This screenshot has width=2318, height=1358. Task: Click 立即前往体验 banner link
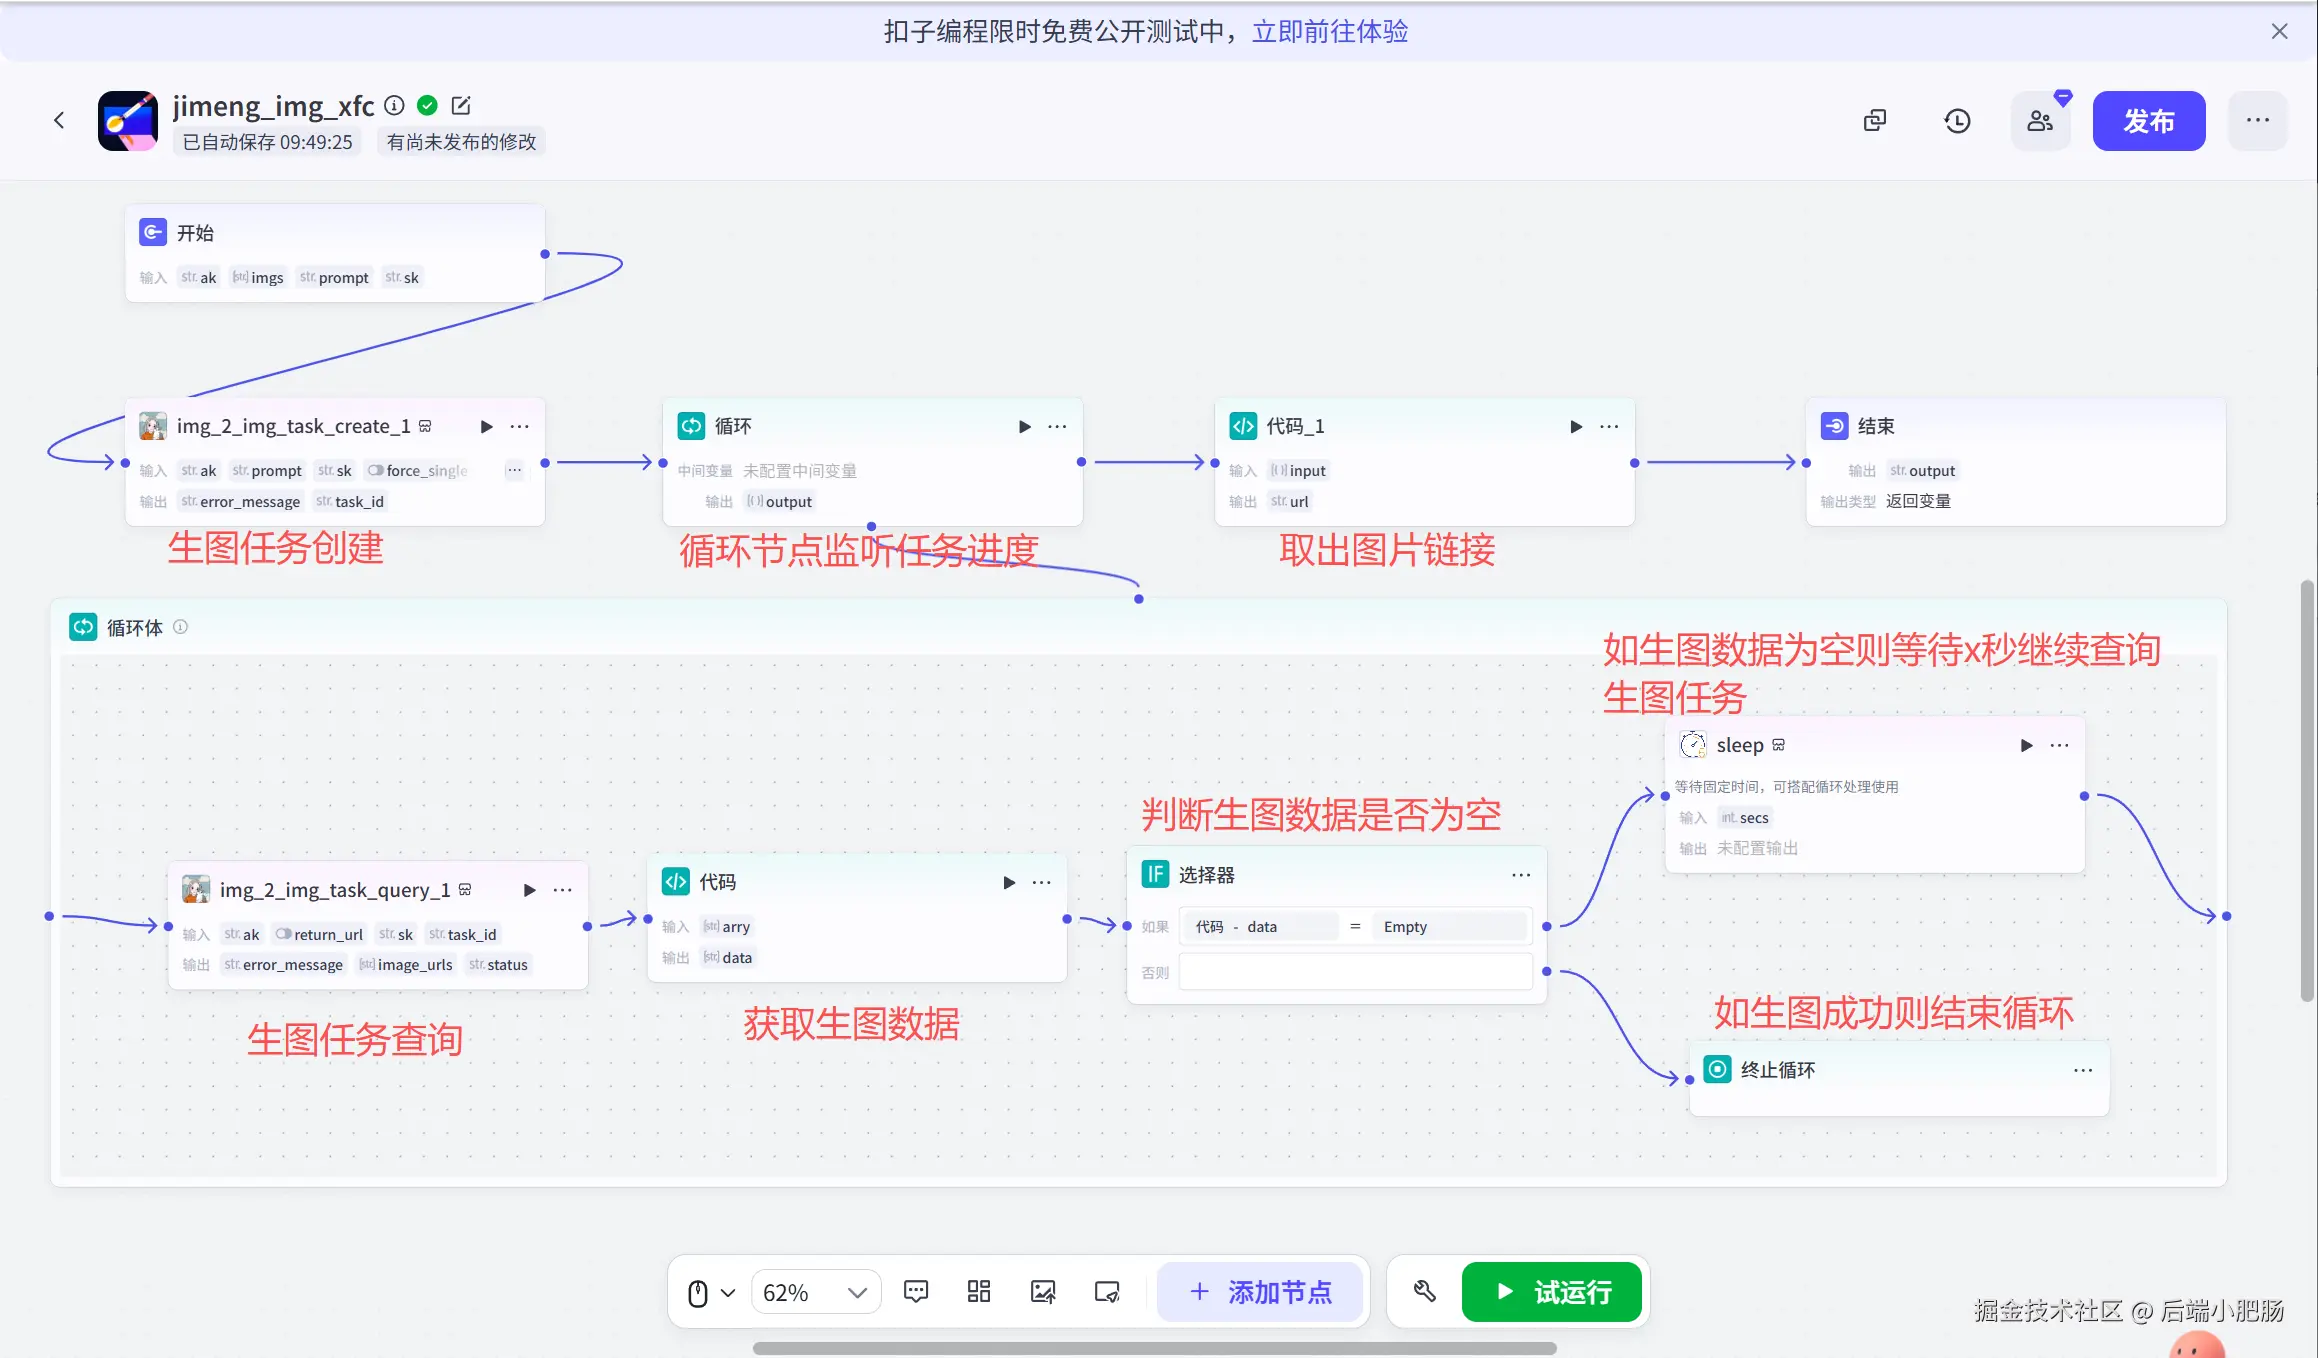[1329, 32]
